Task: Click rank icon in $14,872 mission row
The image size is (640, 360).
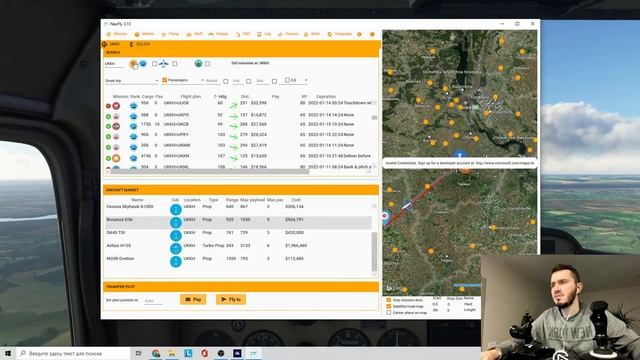Action: coord(133,116)
